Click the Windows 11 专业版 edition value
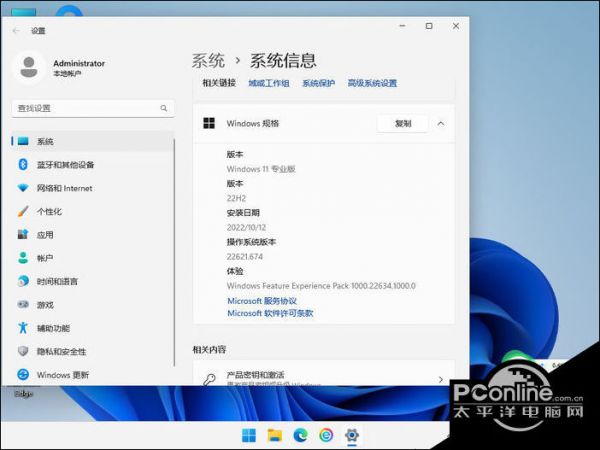Viewport: 600px width, 450px height. [261, 169]
